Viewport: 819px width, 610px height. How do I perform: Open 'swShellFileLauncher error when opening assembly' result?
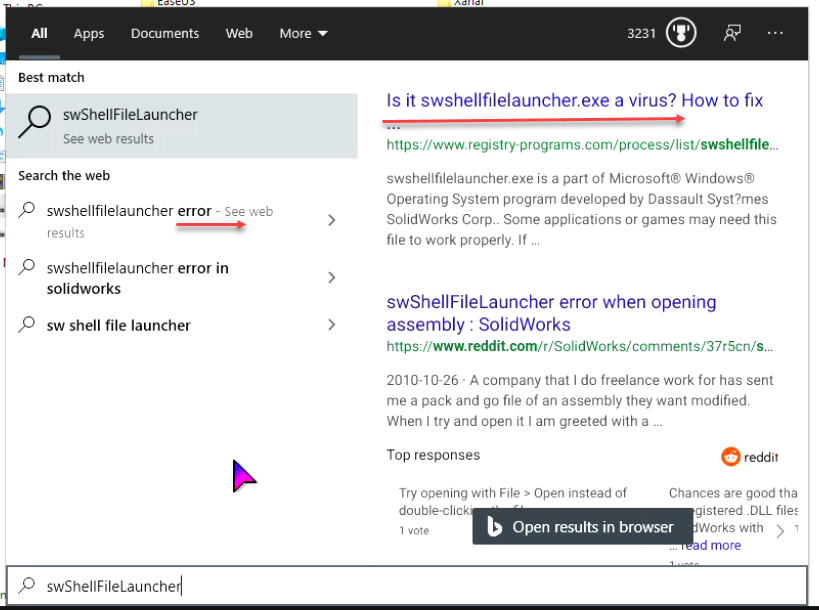click(551, 313)
